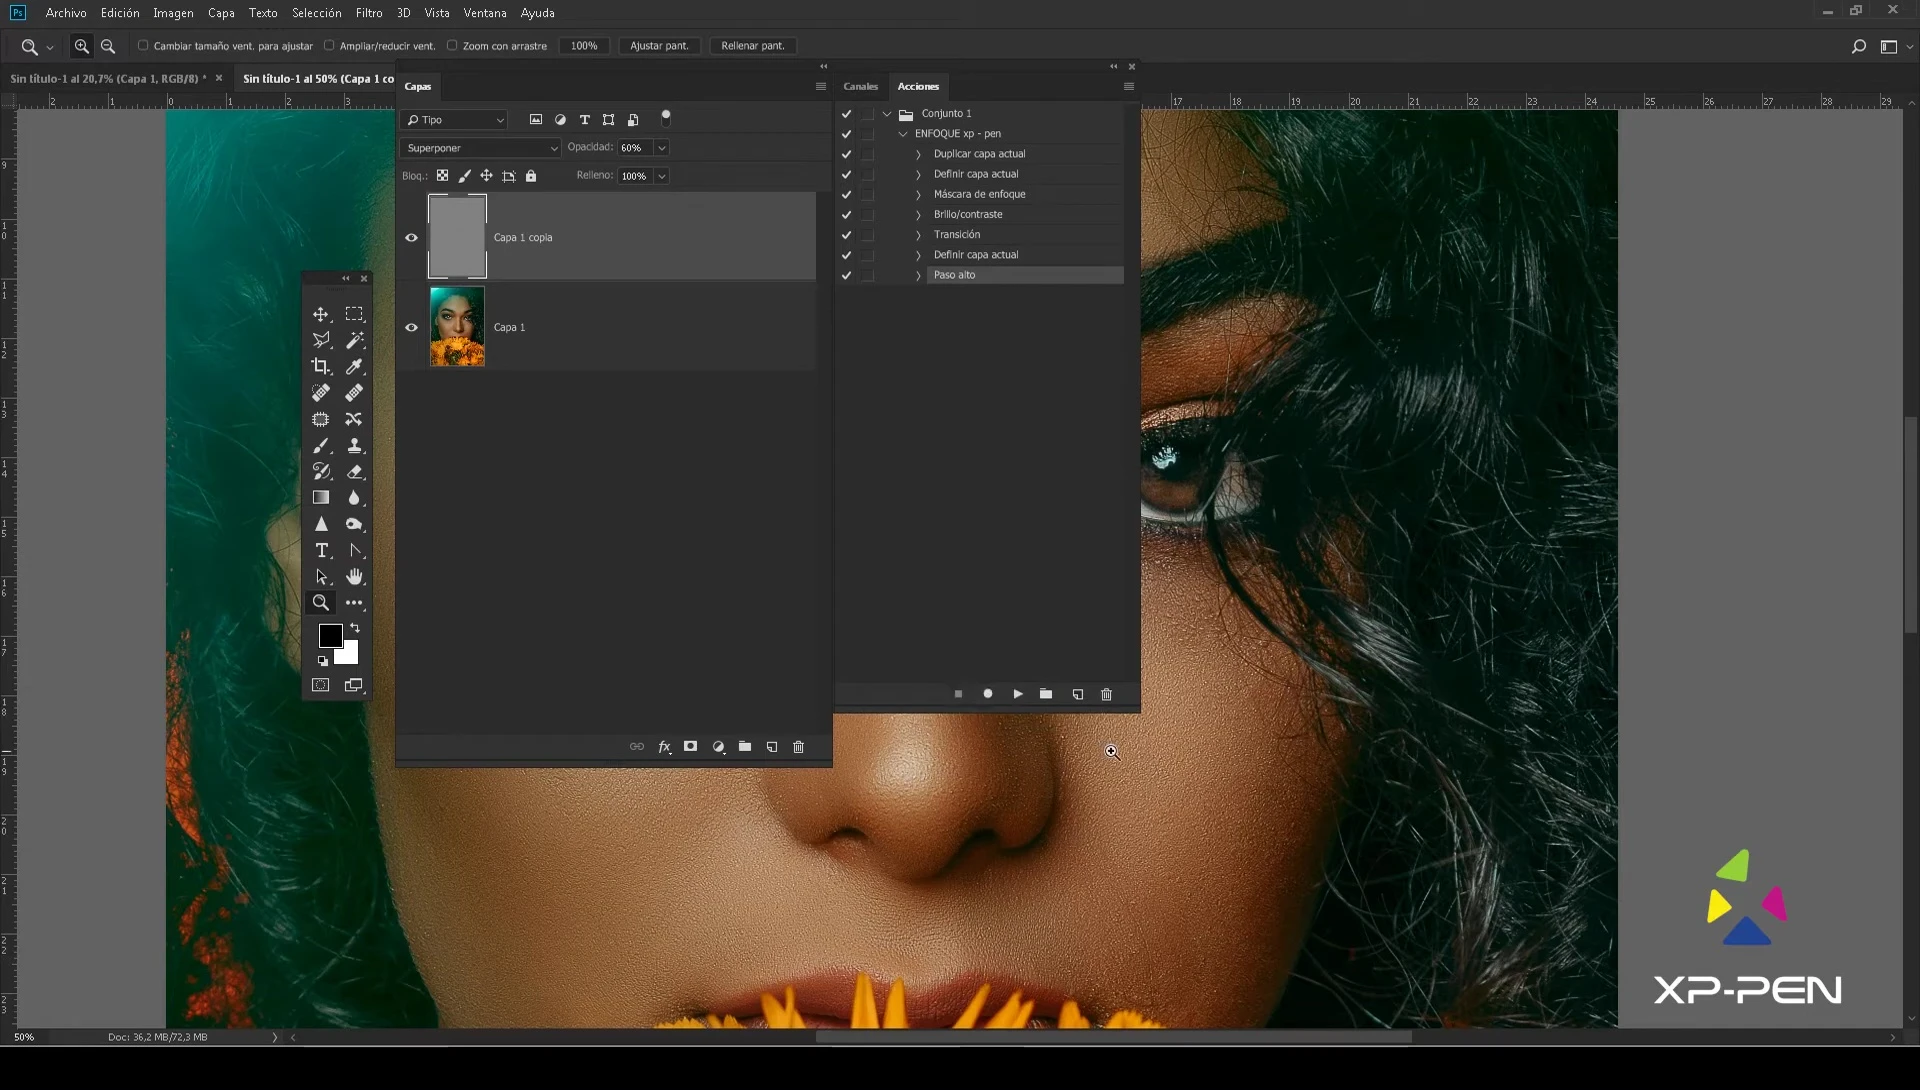Open the Filtro menu
This screenshot has height=1090, width=1920.
[369, 13]
